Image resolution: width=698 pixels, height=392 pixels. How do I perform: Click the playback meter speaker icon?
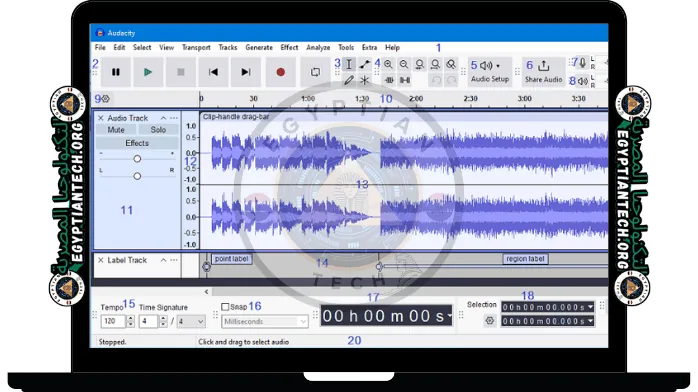point(583,81)
